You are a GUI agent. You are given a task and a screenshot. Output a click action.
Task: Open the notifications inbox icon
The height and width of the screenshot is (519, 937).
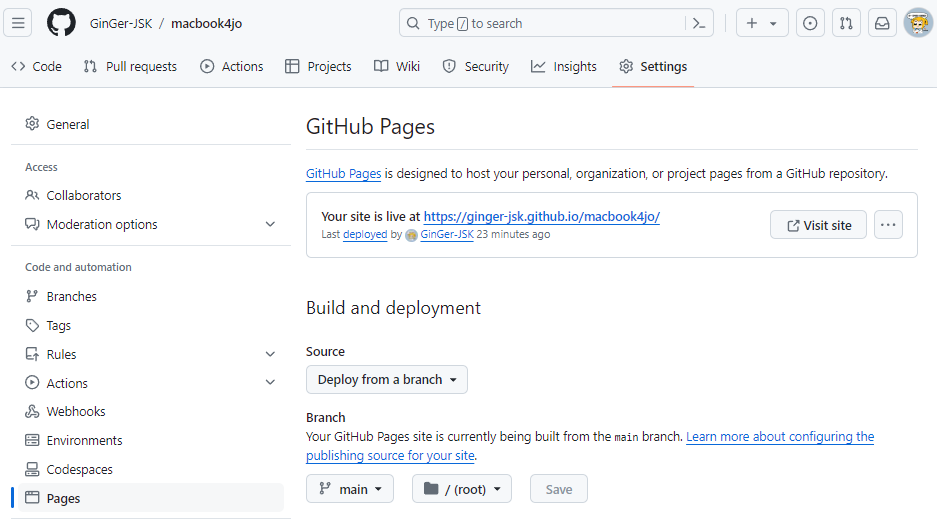point(882,23)
